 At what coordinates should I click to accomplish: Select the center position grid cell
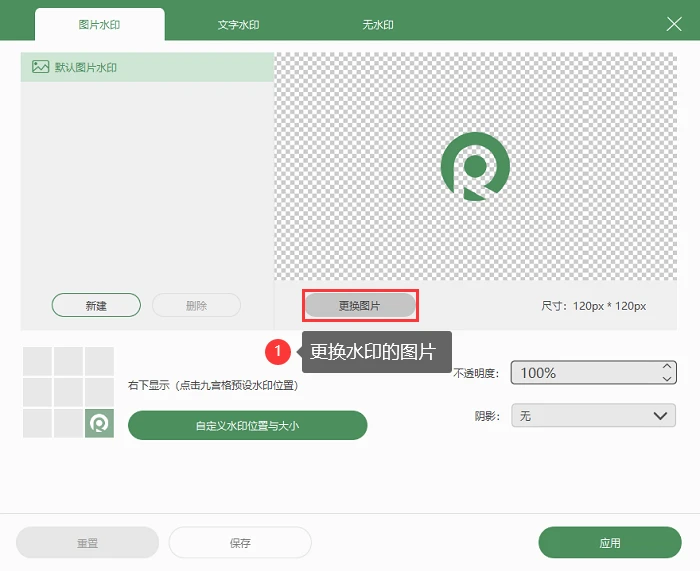(x=68, y=392)
